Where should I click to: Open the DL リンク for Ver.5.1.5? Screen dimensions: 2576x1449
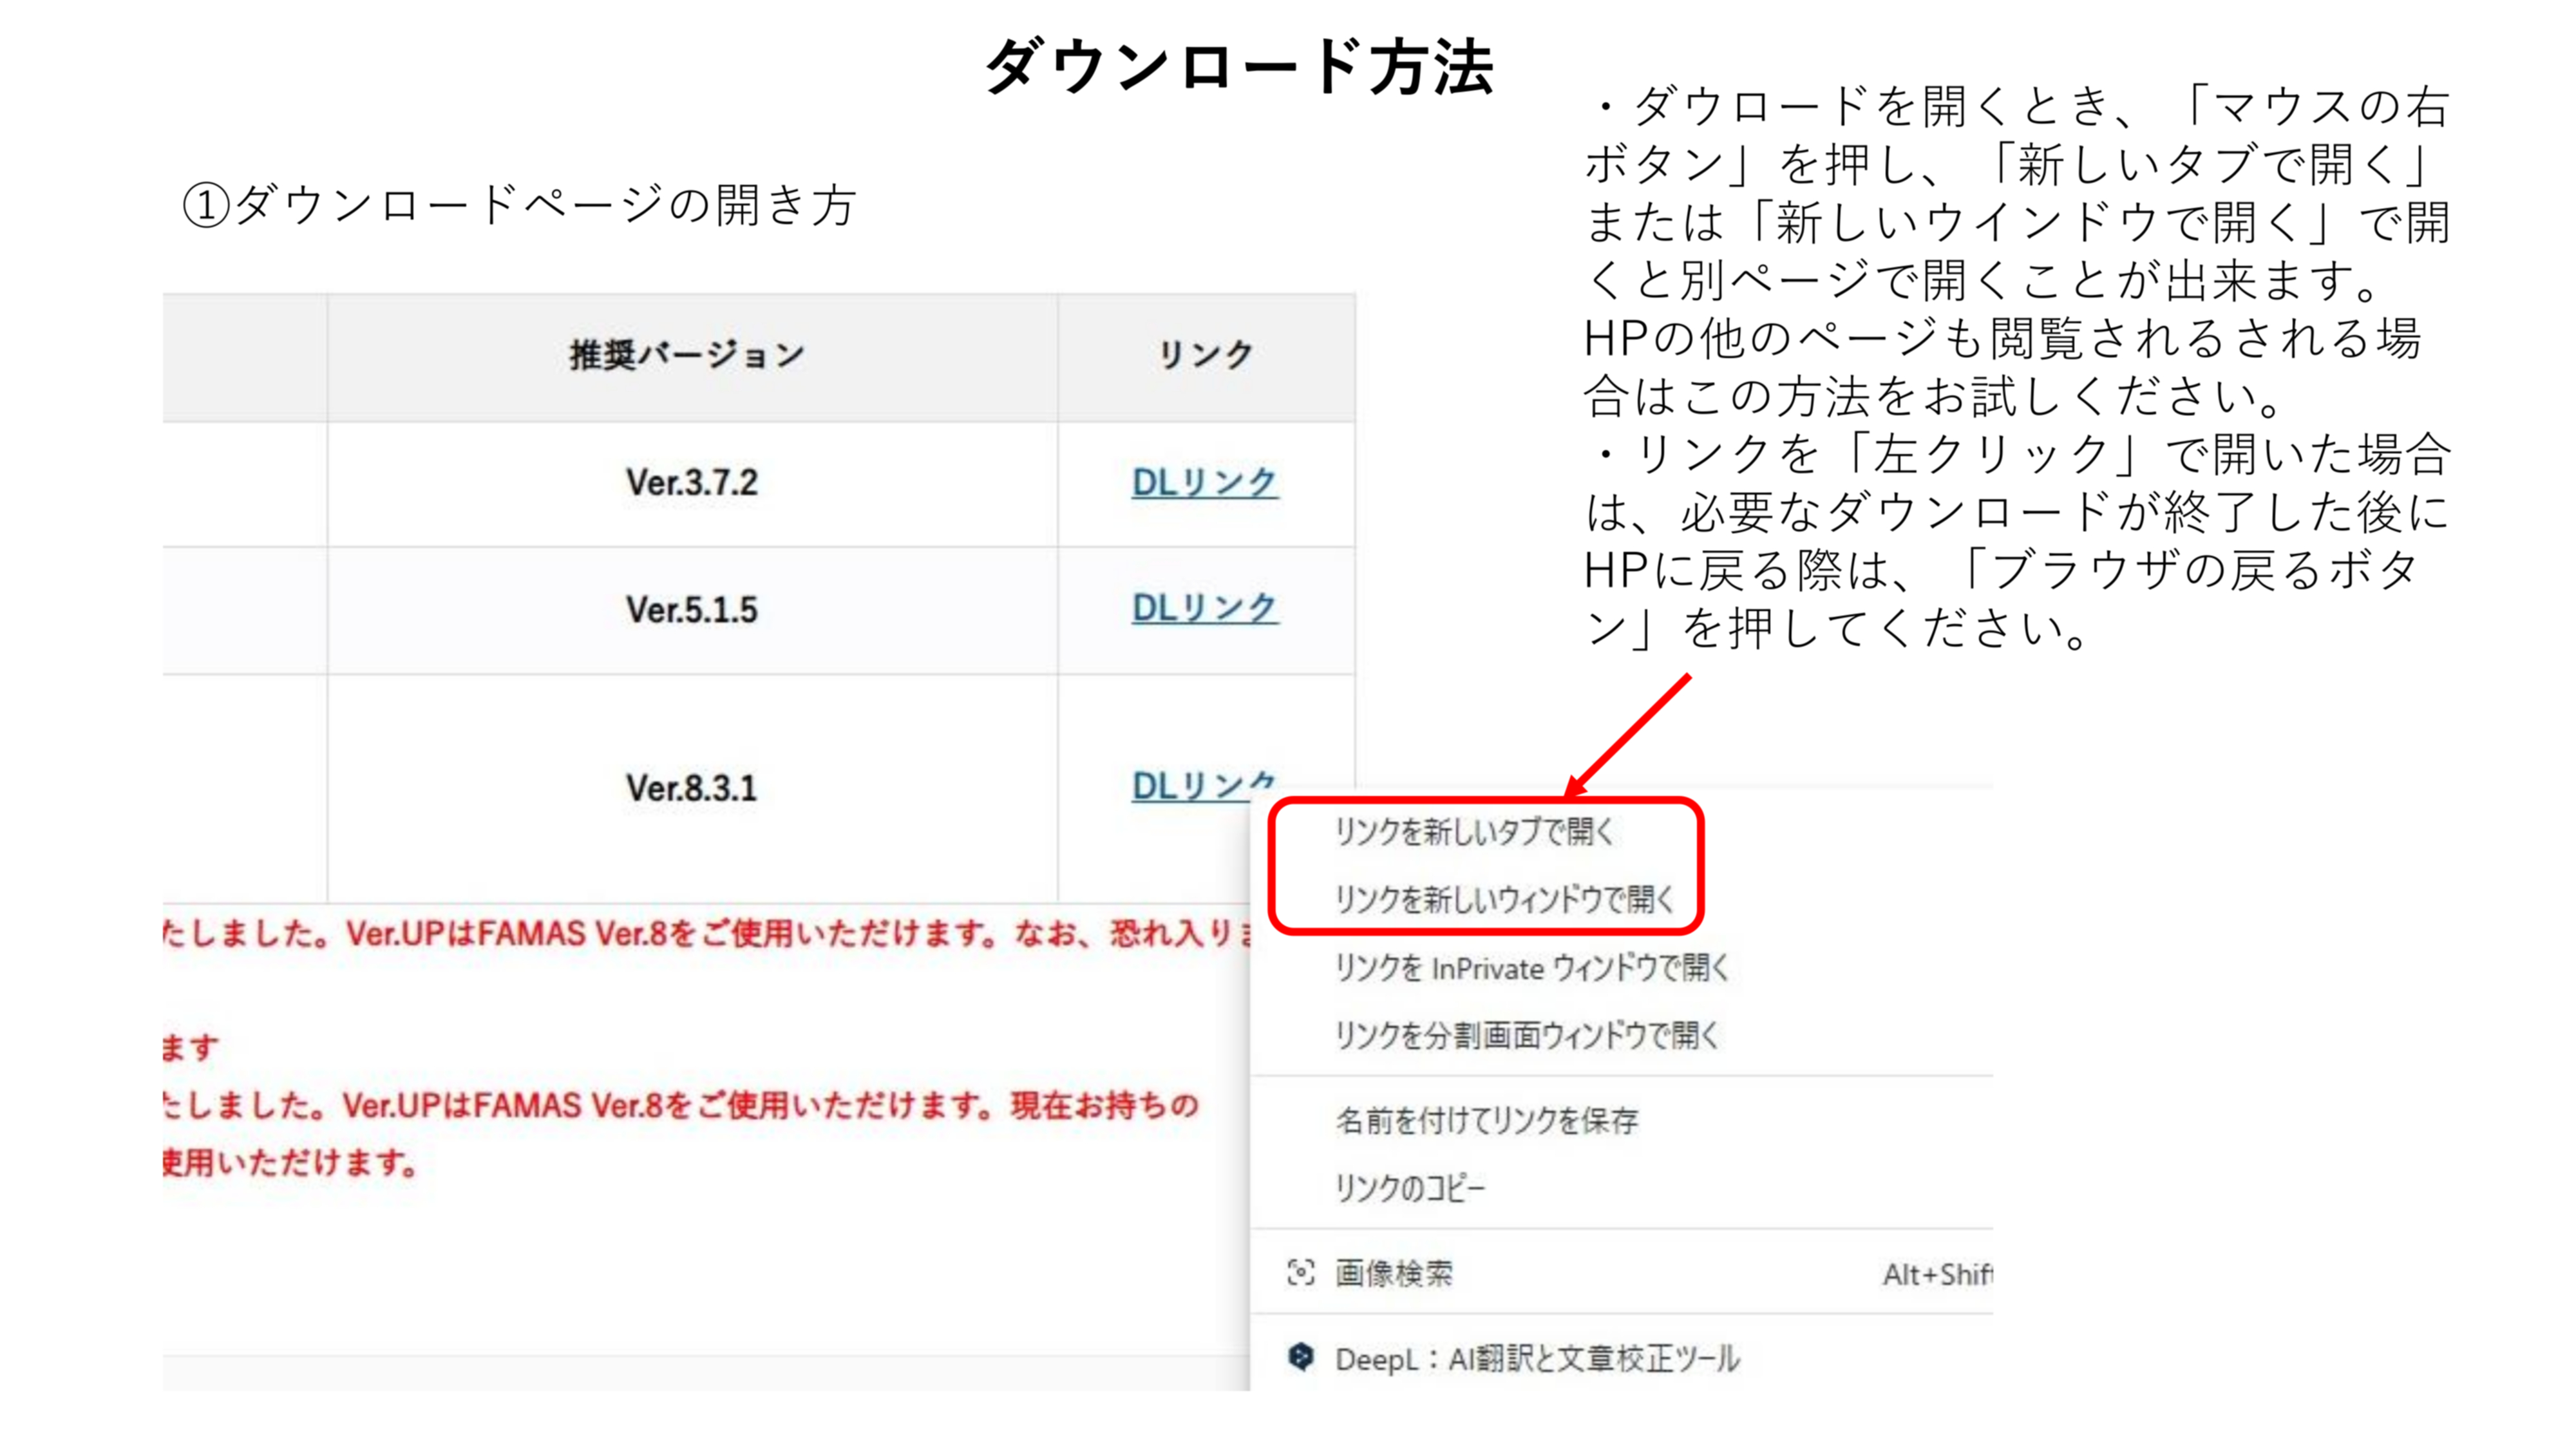[1205, 605]
